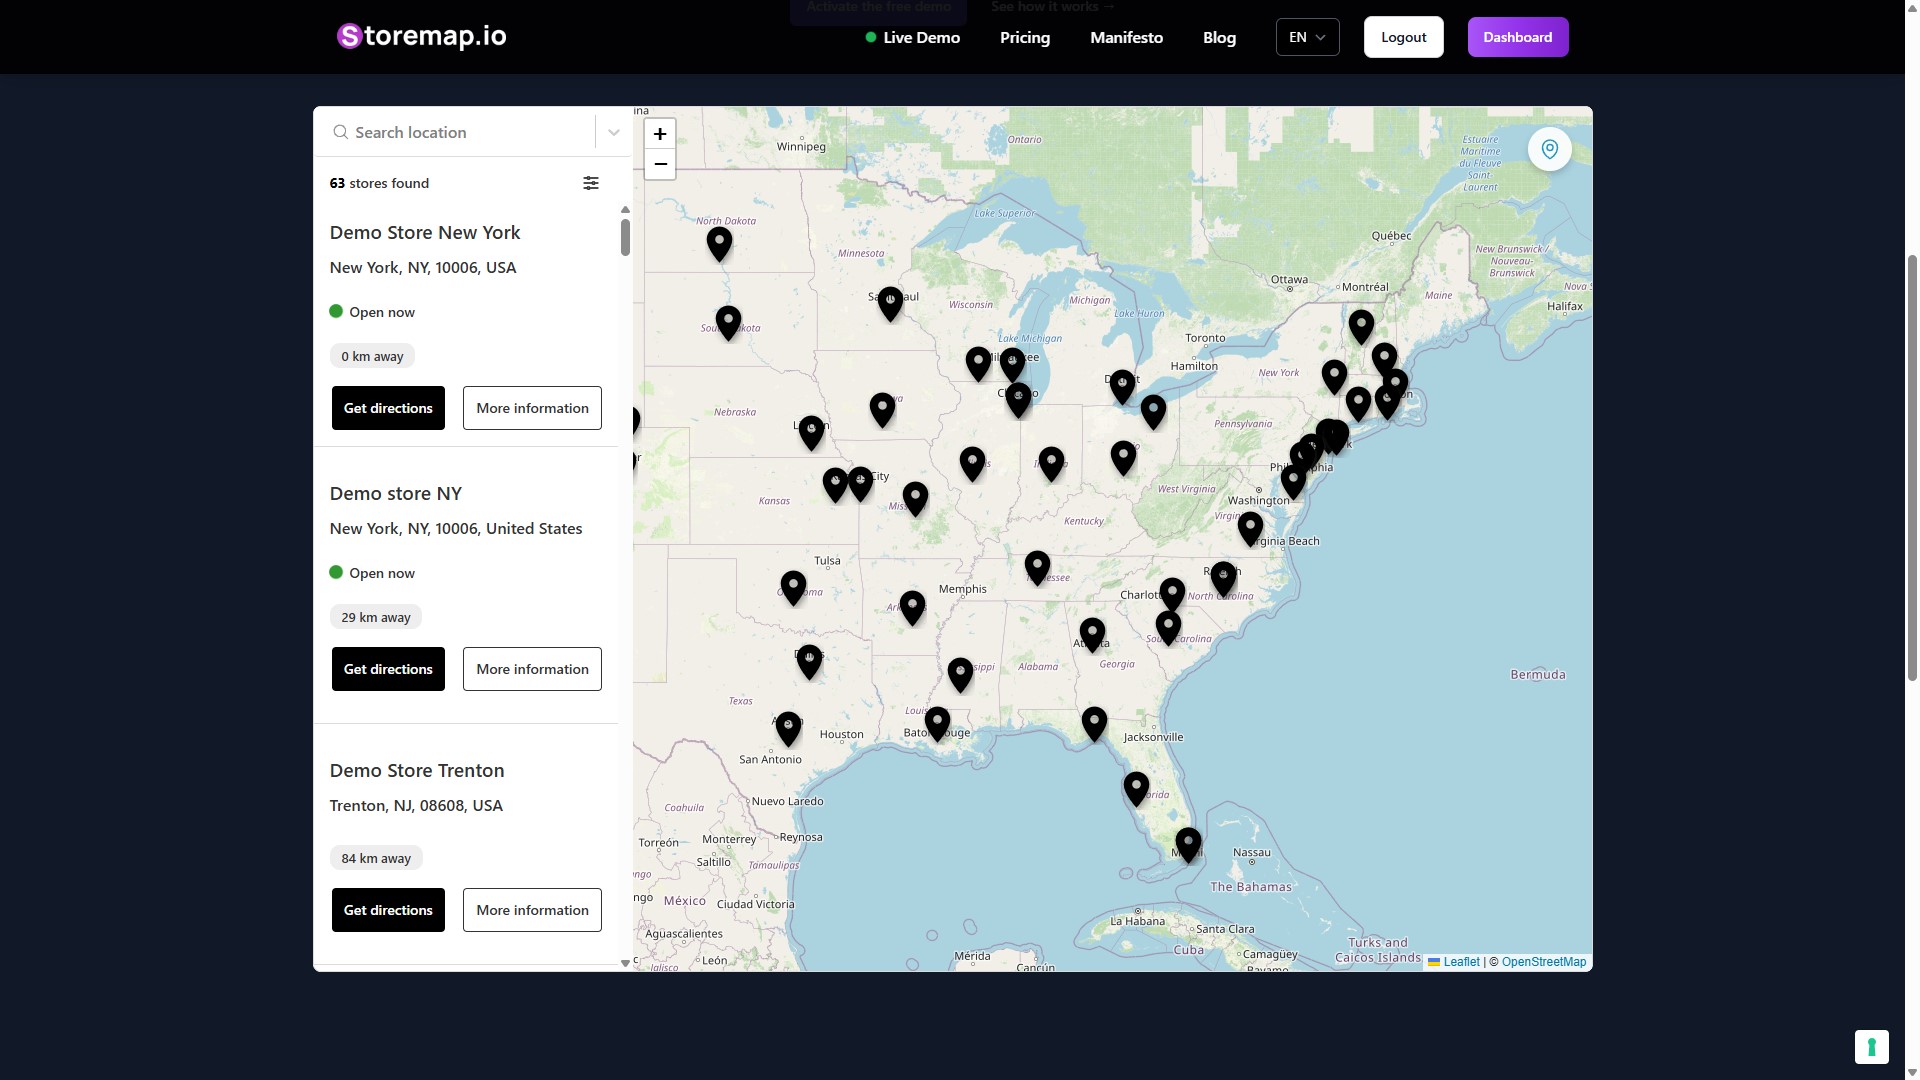Click the green accessibility icon at bottom right
1920x1080 pixels.
[1871, 1047]
